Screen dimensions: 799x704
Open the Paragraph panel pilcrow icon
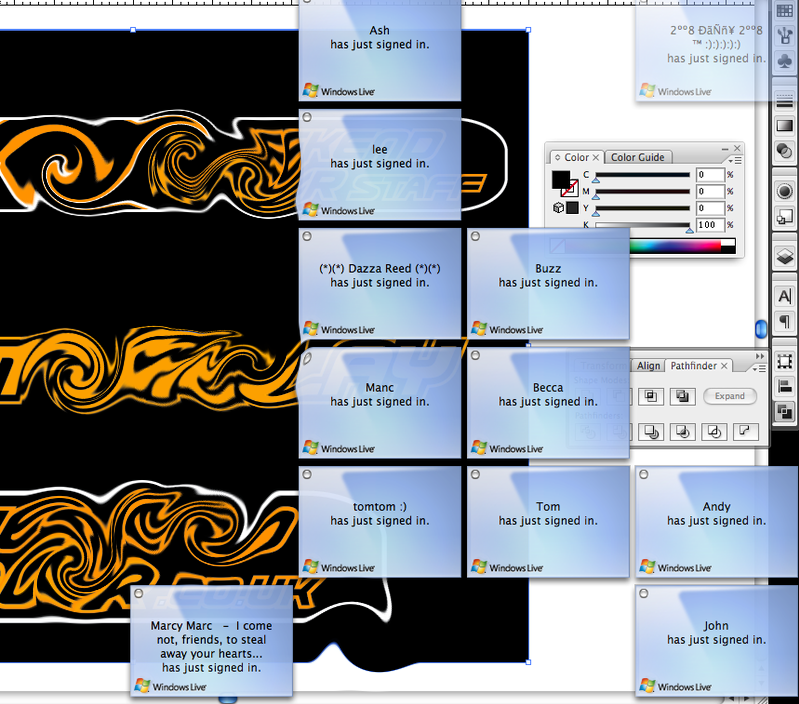(x=785, y=321)
